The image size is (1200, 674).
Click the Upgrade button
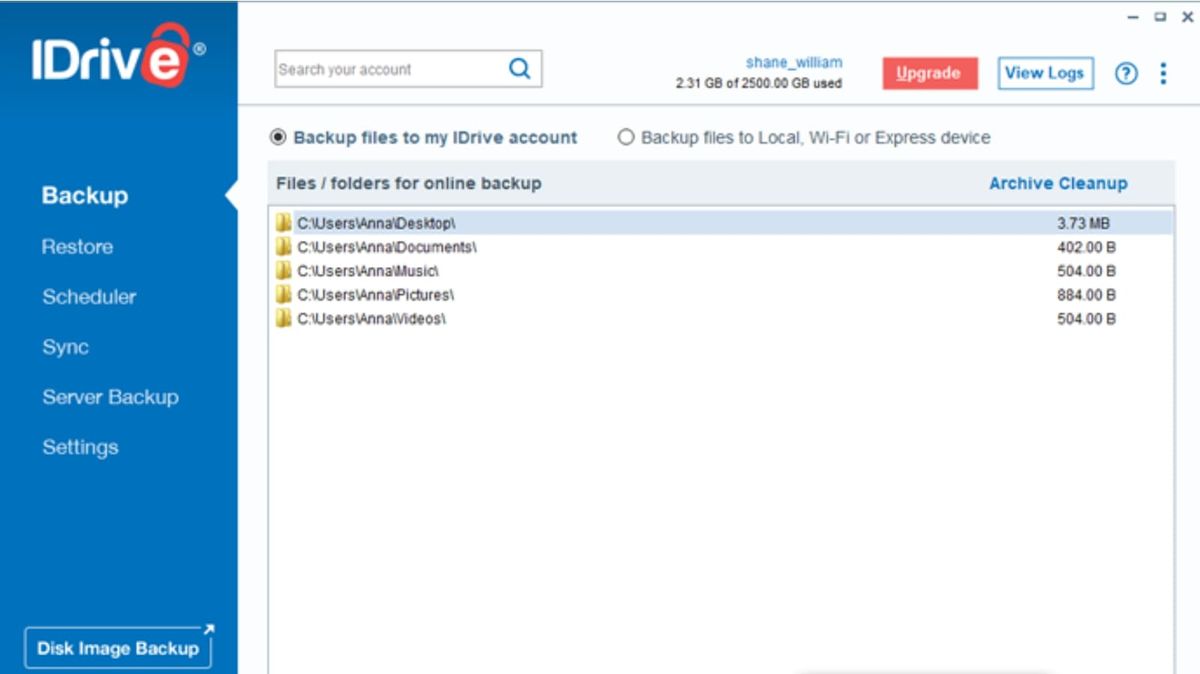click(x=929, y=73)
